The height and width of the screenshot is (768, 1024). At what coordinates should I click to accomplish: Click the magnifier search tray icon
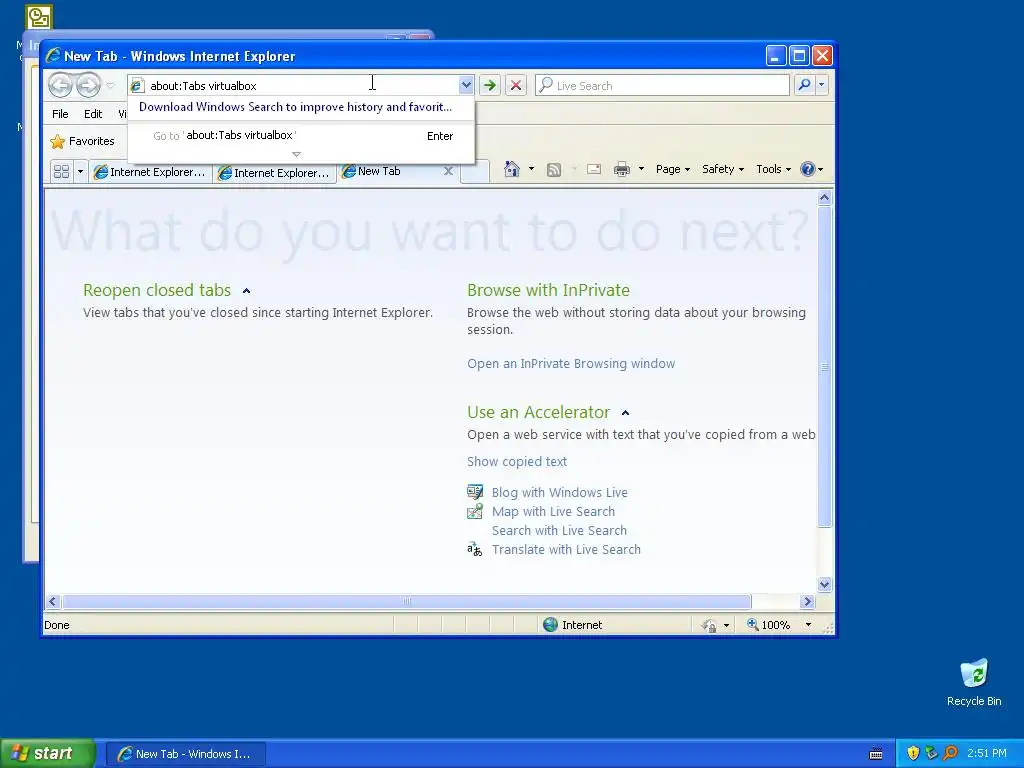[x=951, y=754]
